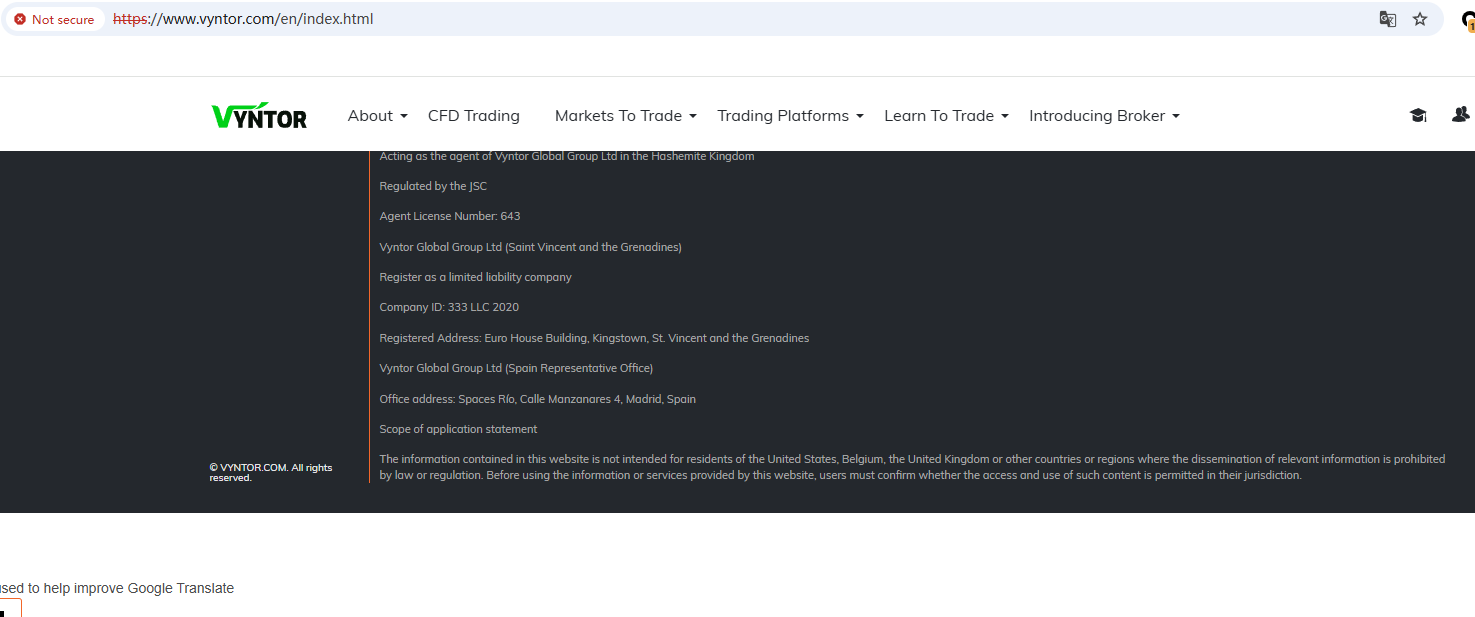
Task: Click the VYNTOR.COM copyright text in the footer
Action: [x=270, y=472]
